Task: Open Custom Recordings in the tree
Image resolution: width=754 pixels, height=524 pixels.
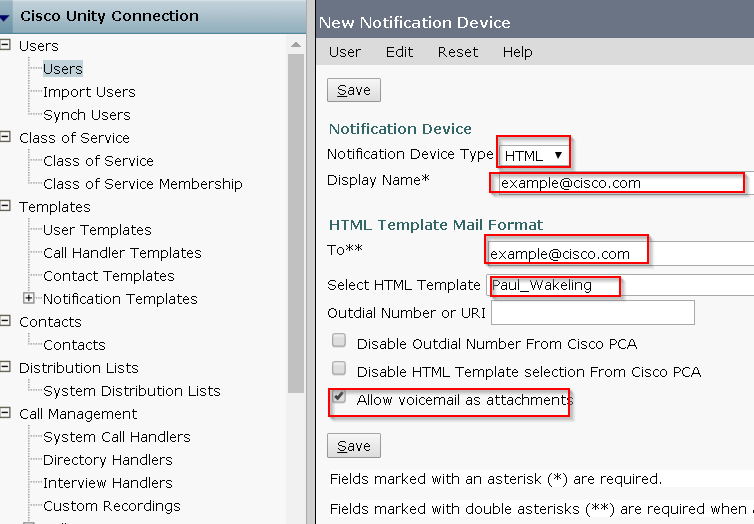Action: point(112,506)
